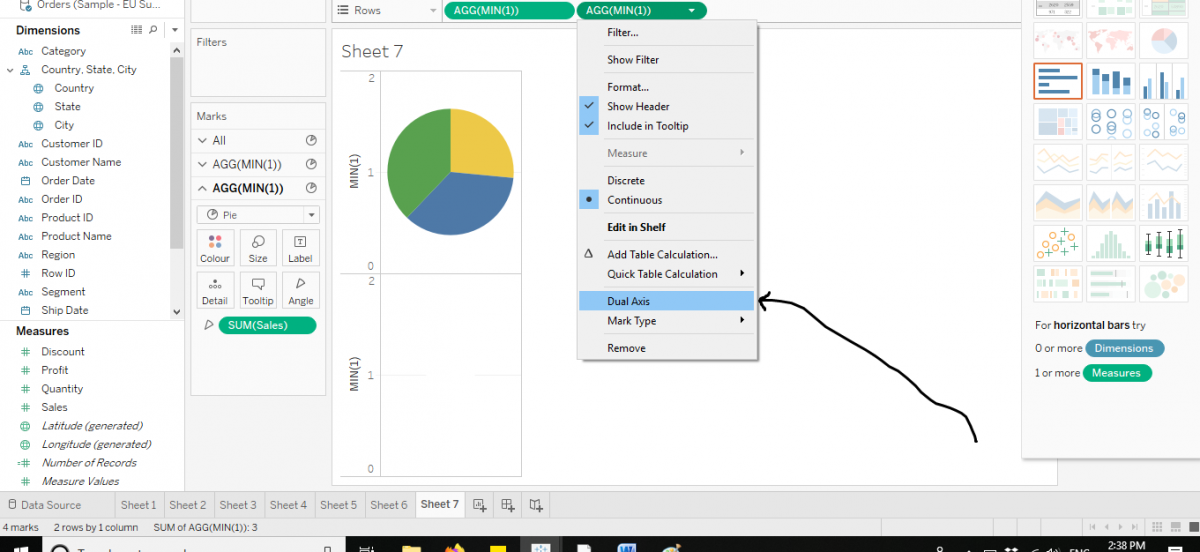Image resolution: width=1200 pixels, height=552 pixels.
Task: Select Show Filter menu entry
Action: tap(667, 60)
